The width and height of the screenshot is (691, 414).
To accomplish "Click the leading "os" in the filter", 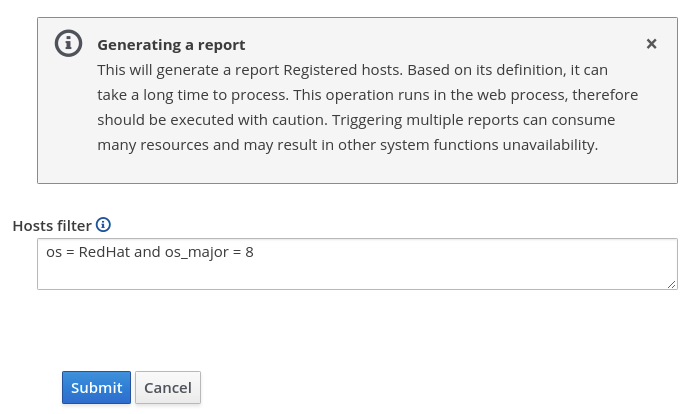I will tap(54, 252).
